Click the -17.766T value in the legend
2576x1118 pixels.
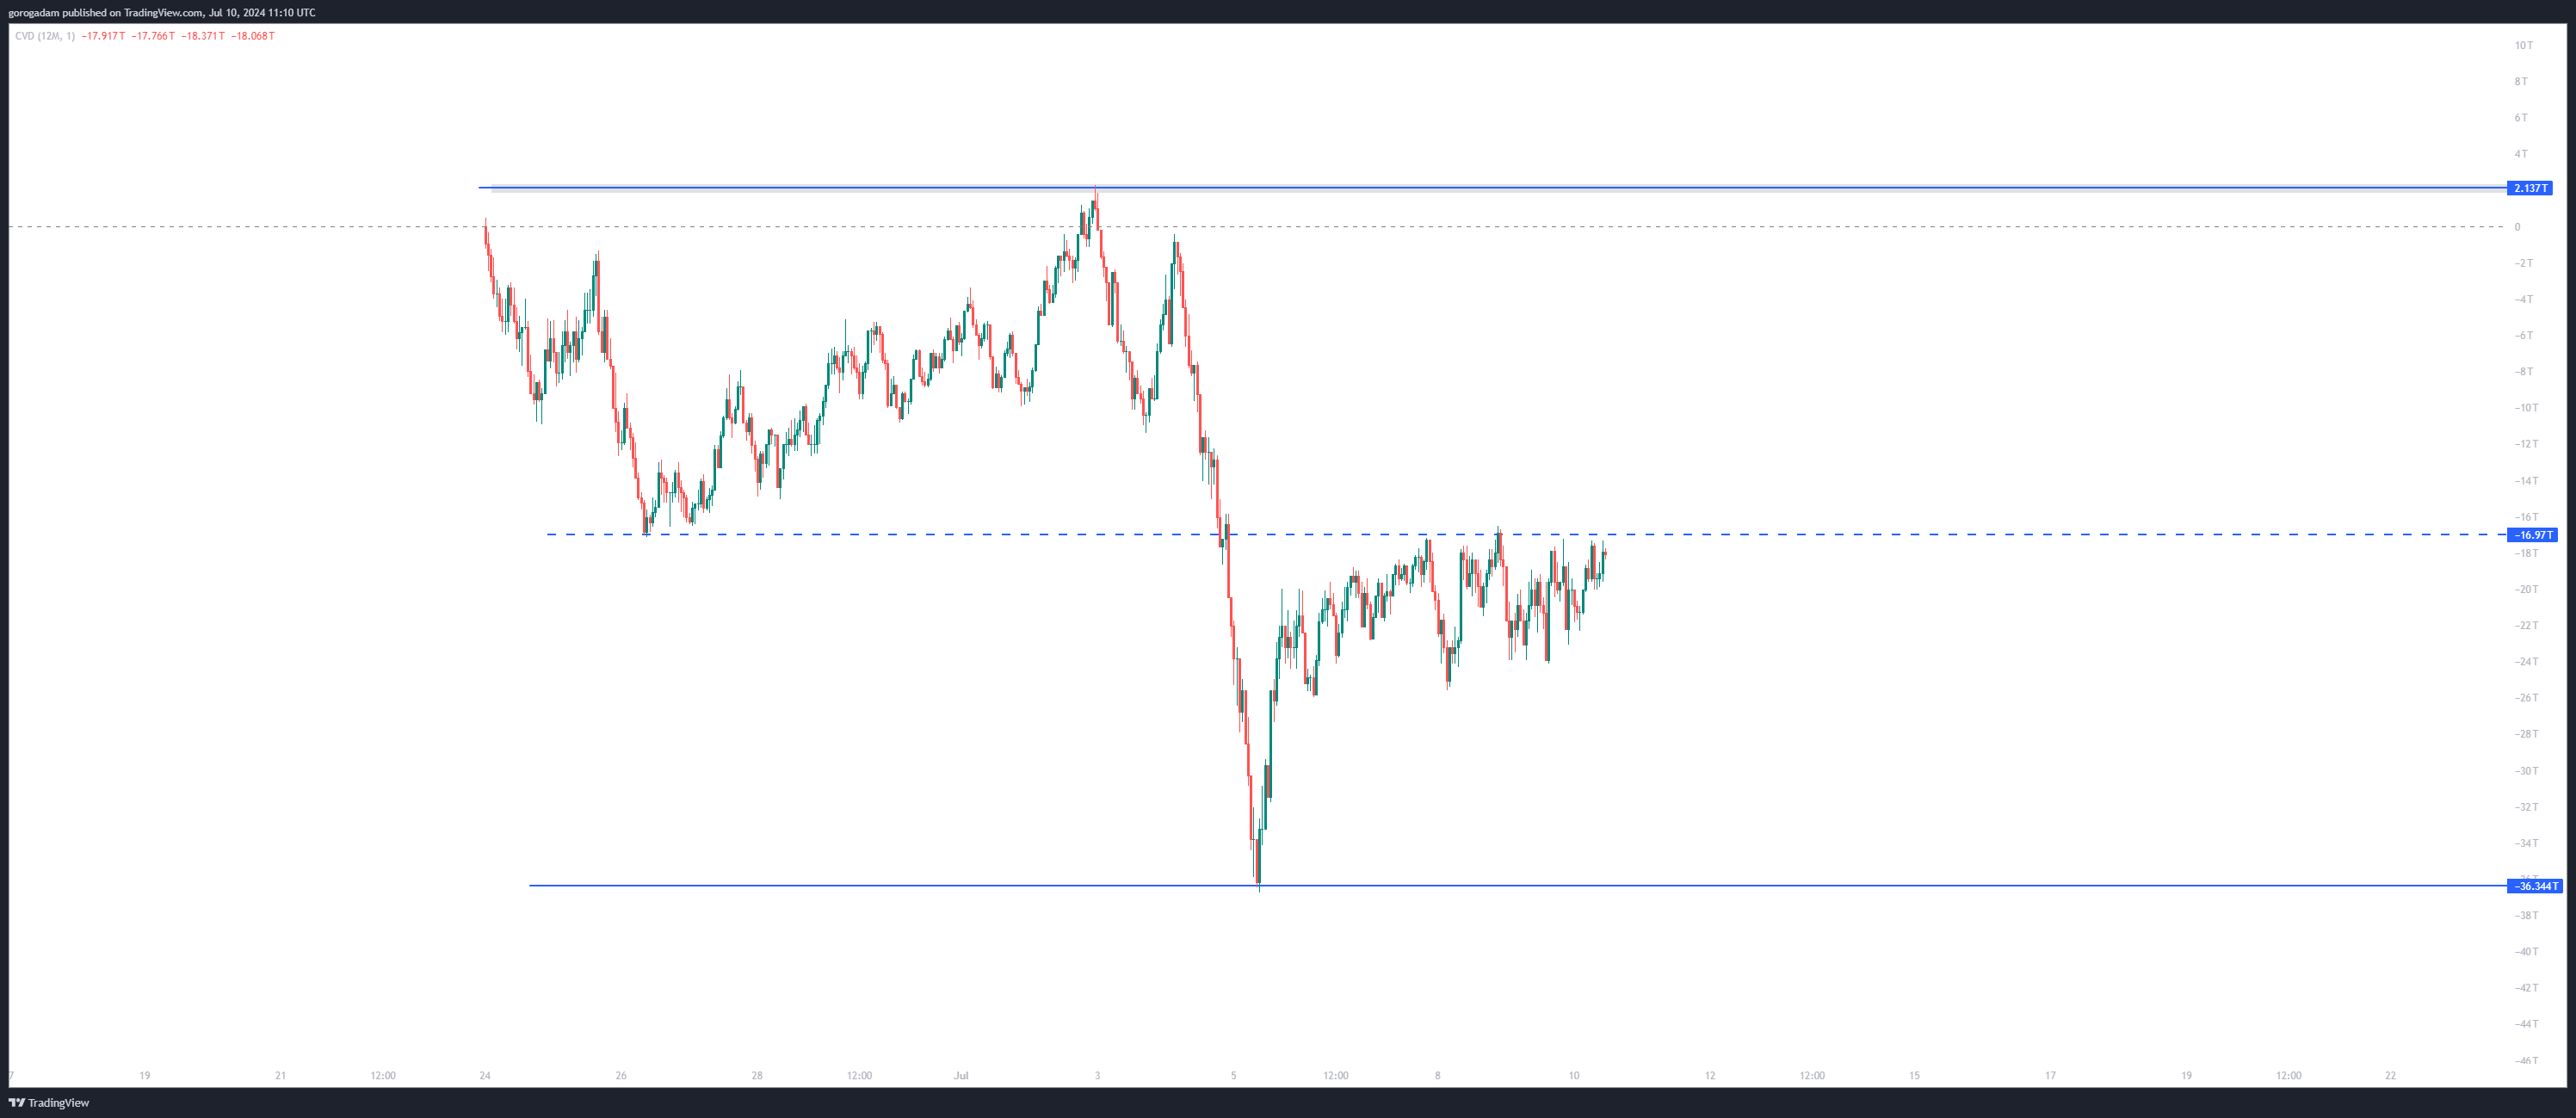tap(153, 36)
